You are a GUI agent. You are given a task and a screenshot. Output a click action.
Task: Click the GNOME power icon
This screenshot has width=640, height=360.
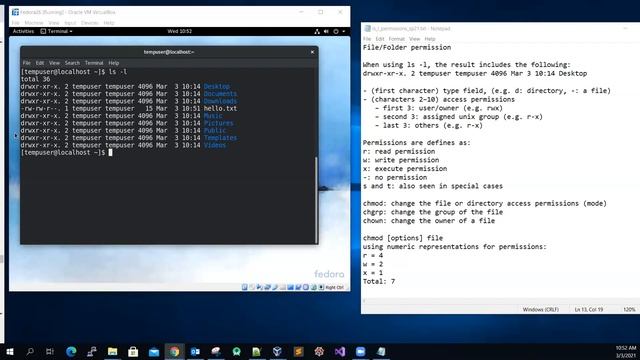coord(336,31)
